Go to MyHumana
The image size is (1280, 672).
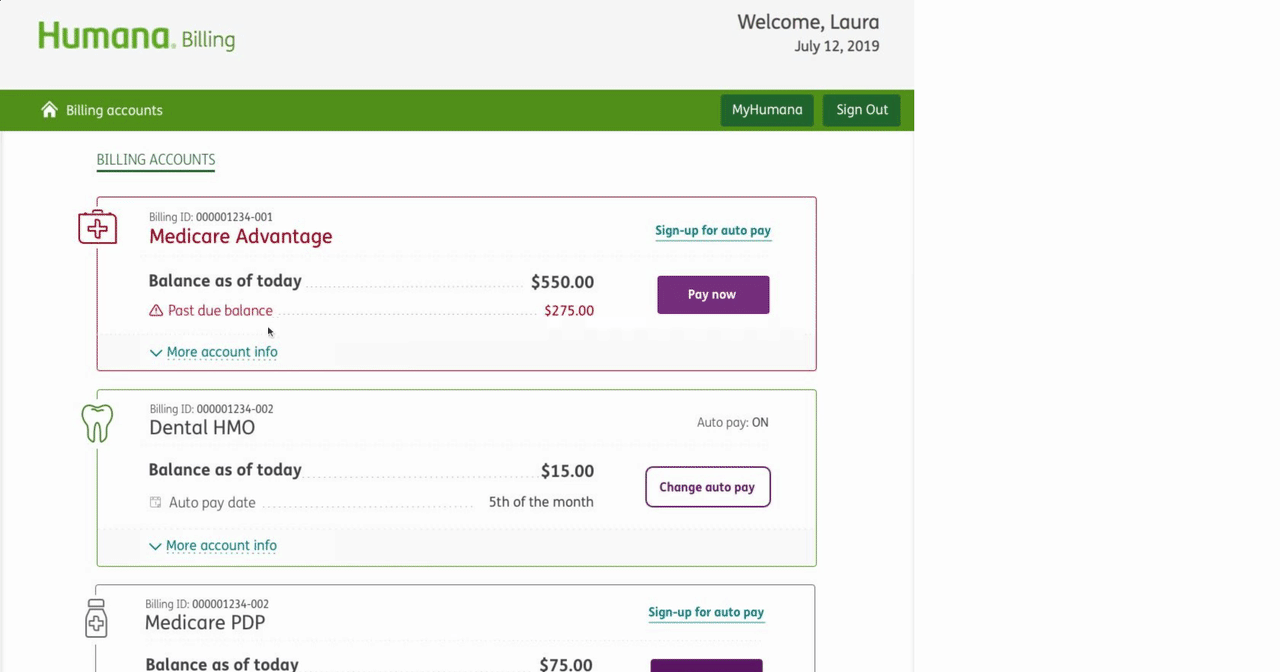(x=767, y=110)
